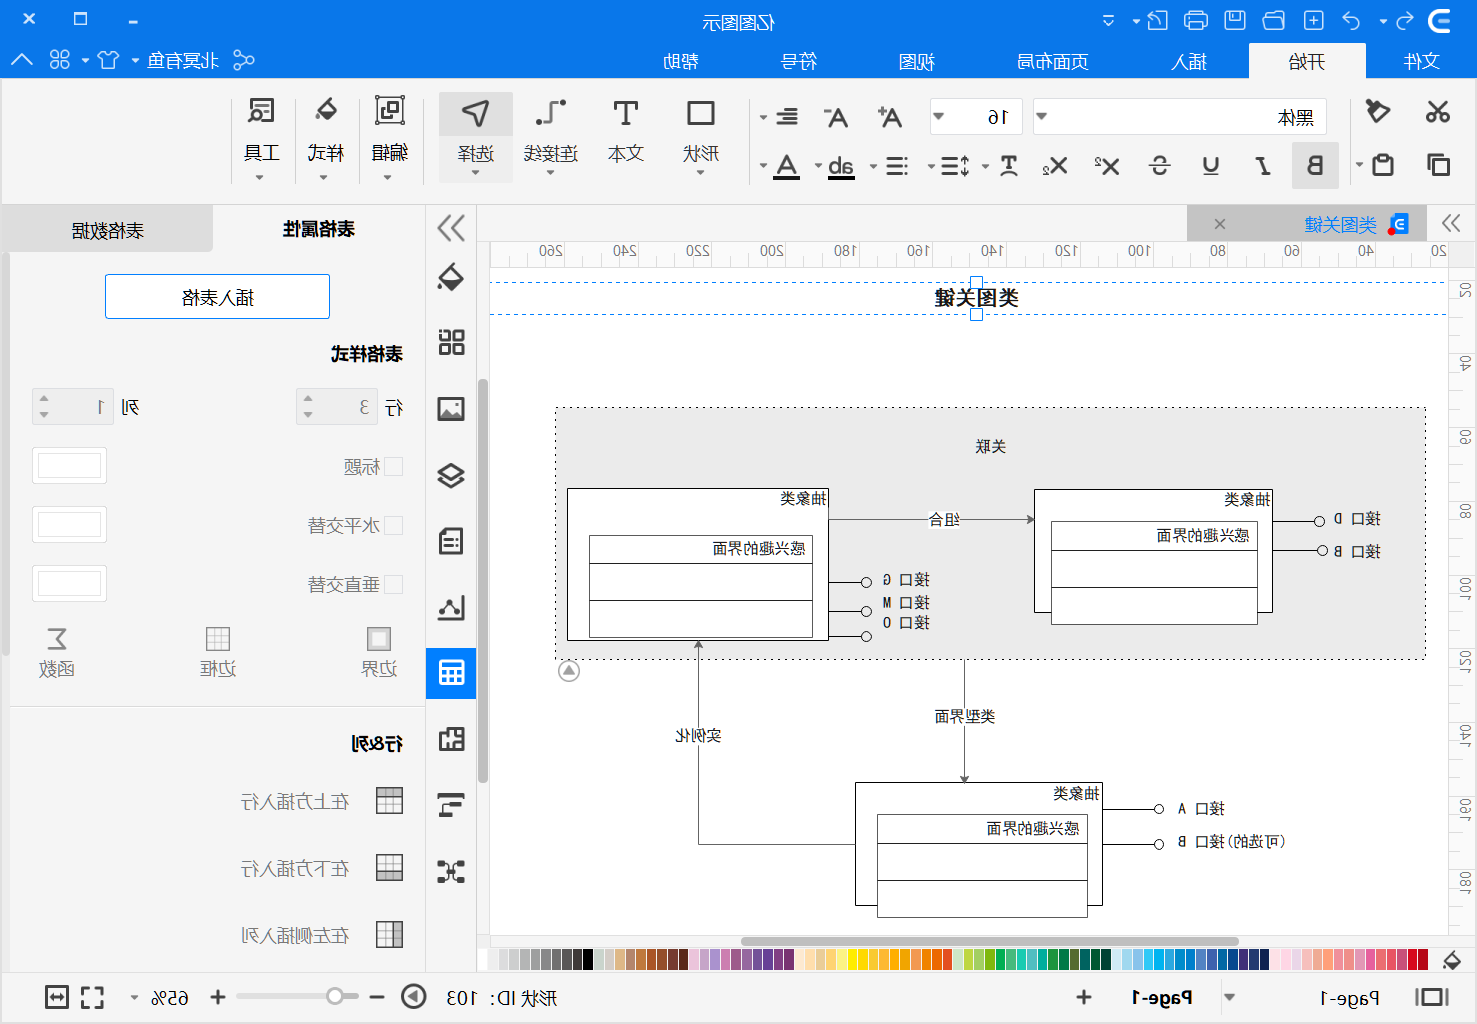Viewport: 1477px width, 1024px height.
Task: Open the font size 16 dropdown
Action: click(938, 117)
